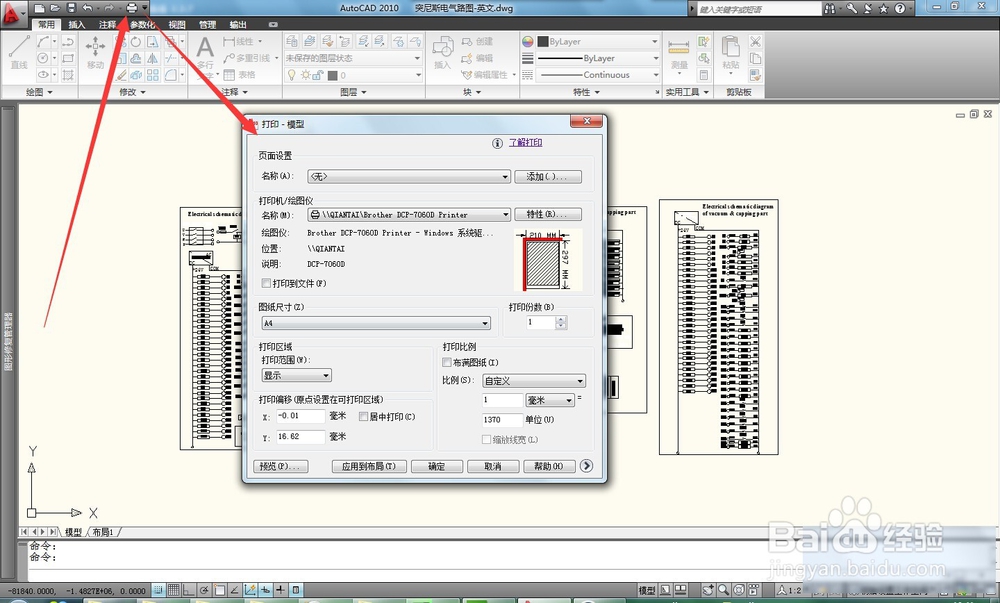Click the Paste (粘贴) icon
Image resolution: width=1000 pixels, height=603 pixels.
730,54
